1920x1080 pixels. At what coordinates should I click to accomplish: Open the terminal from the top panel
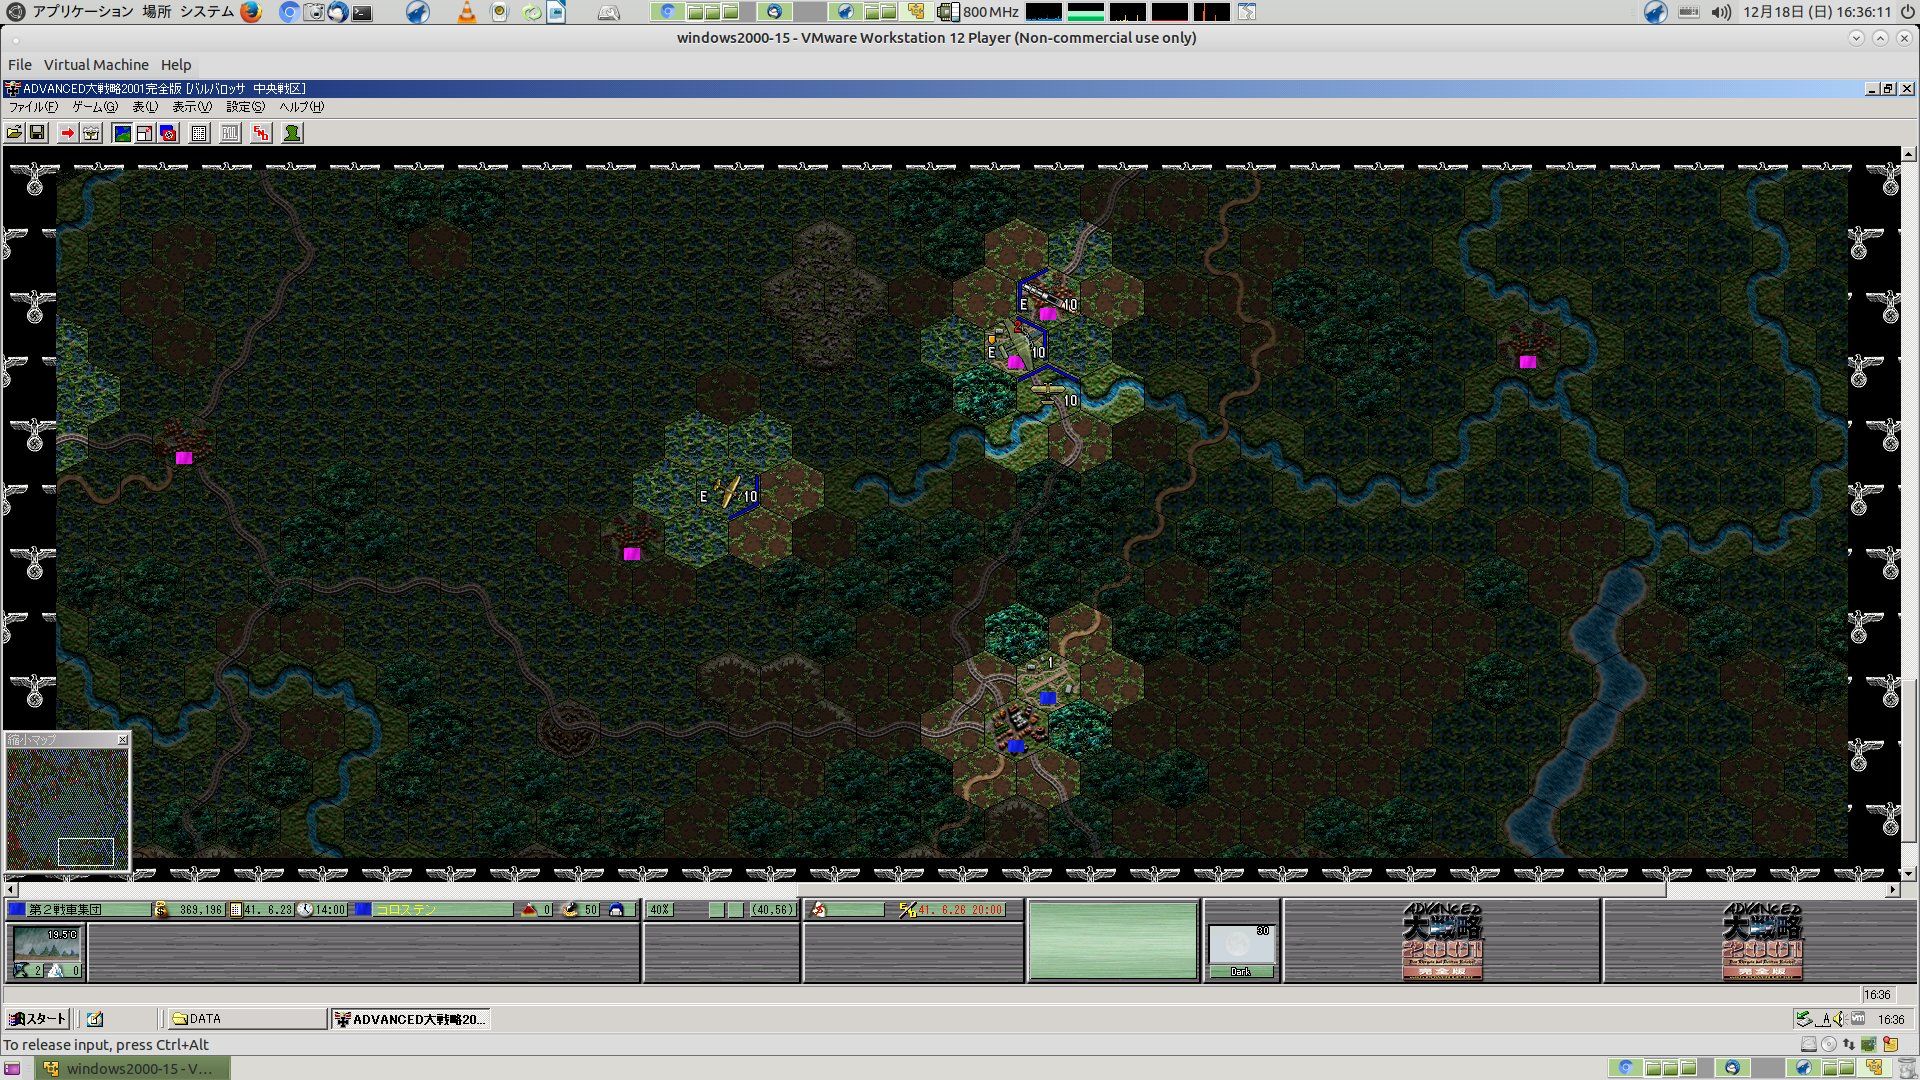tap(362, 13)
